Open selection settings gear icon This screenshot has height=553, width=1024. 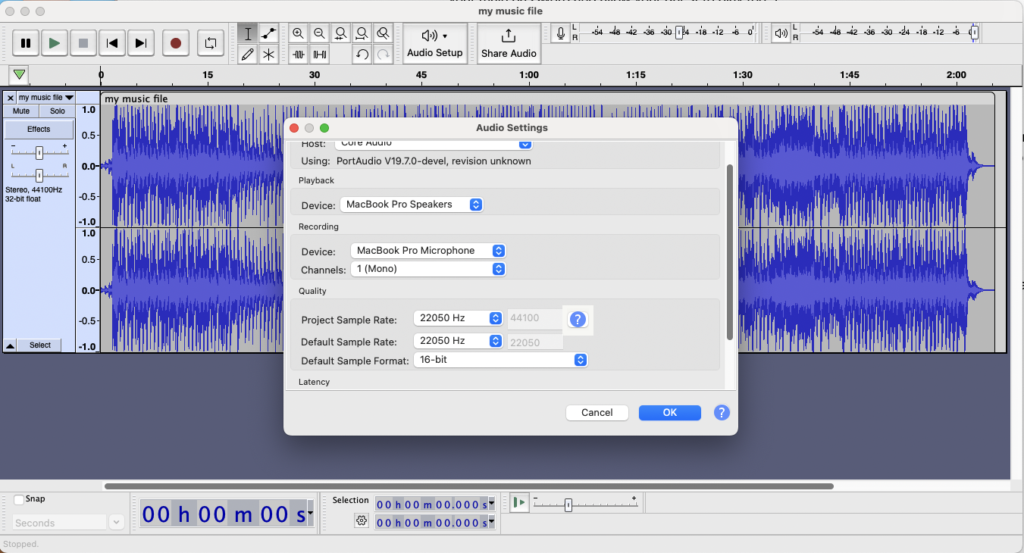(362, 521)
